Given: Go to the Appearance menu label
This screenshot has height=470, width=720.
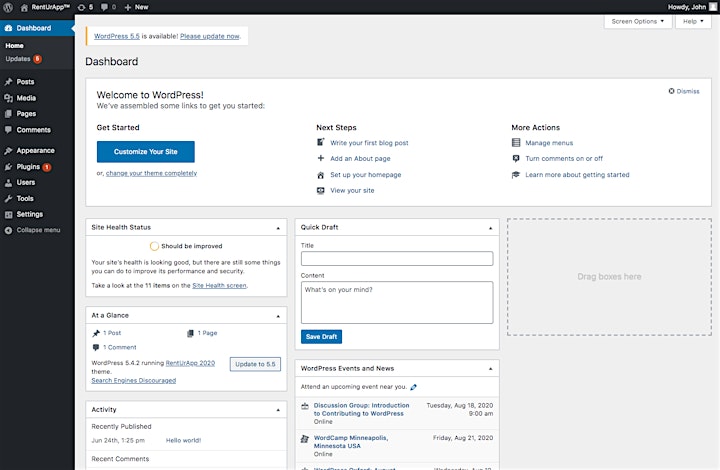Looking at the screenshot, I should [x=35, y=151].
